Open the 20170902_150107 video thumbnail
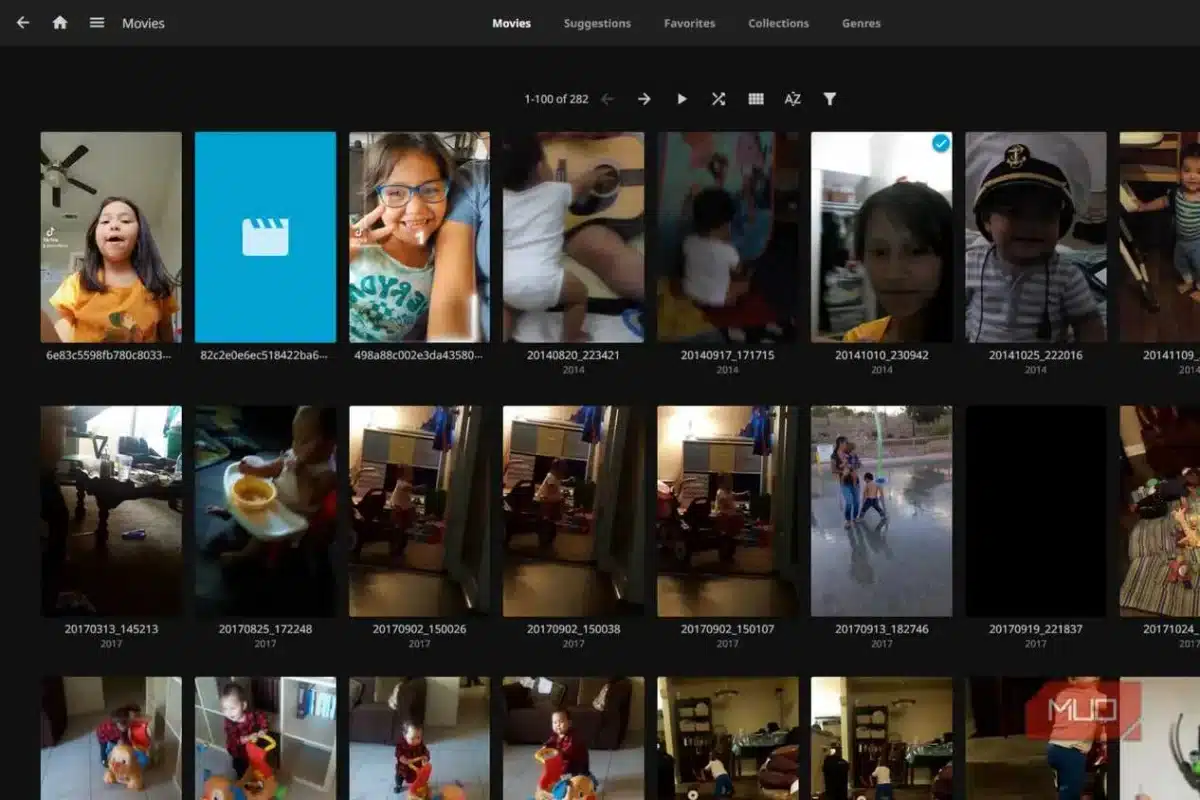Image resolution: width=1200 pixels, height=800 pixels. [727, 511]
